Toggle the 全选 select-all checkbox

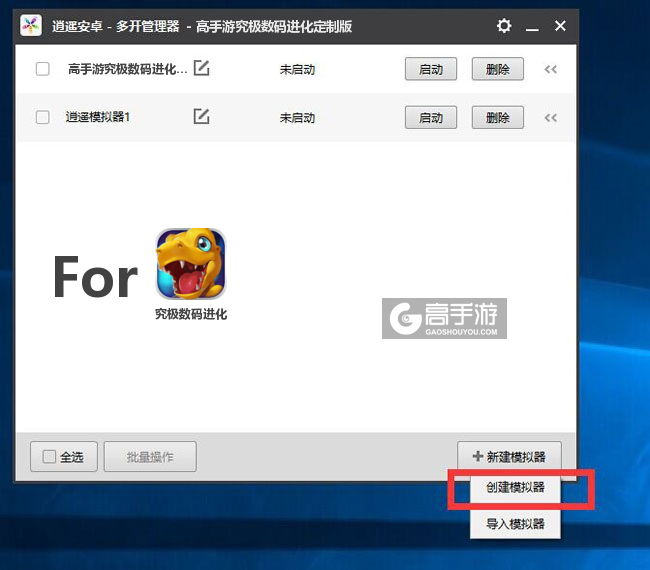[49, 457]
